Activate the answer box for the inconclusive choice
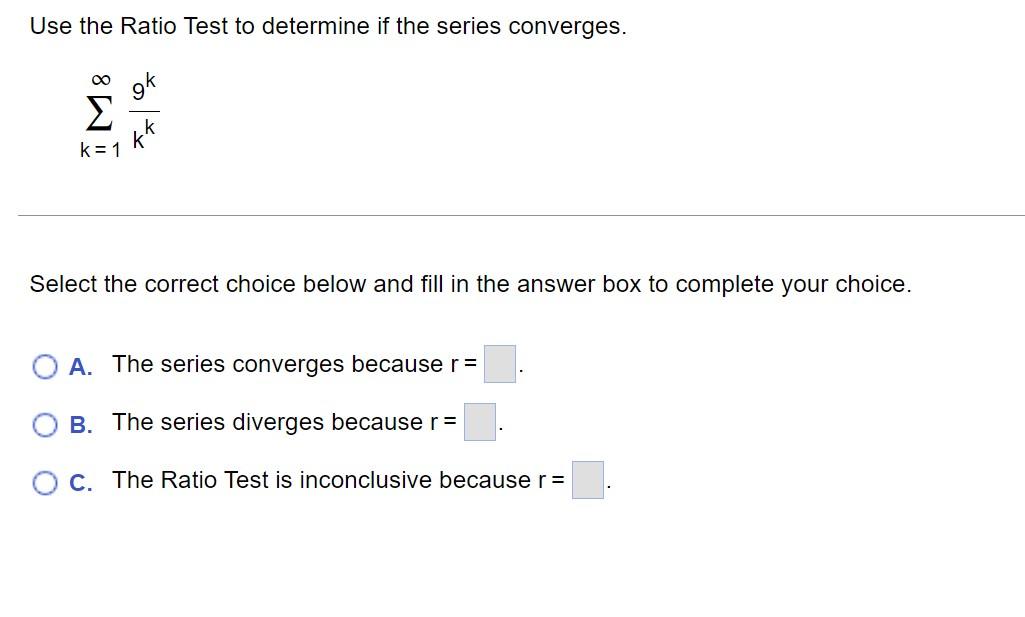Screen dimensions: 1025x617 tap(588, 480)
